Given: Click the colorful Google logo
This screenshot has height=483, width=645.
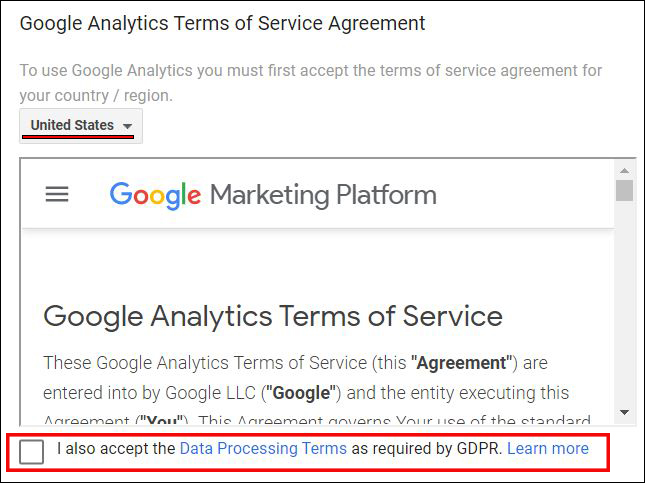Looking at the screenshot, I should click(x=155, y=195).
